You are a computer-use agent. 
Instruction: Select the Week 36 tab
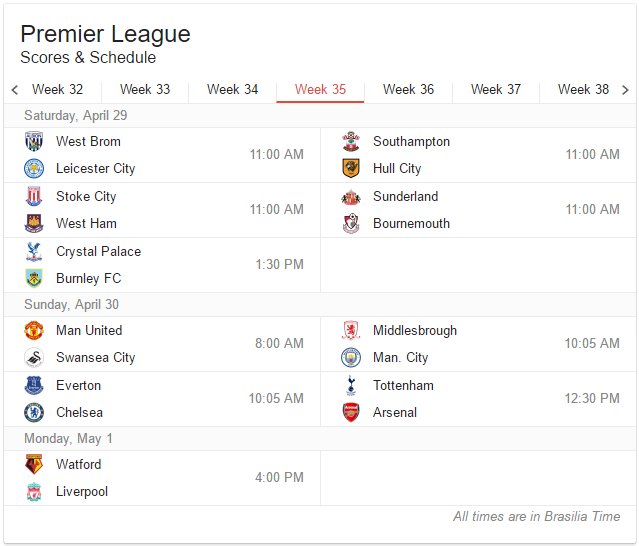pyautogui.click(x=408, y=90)
